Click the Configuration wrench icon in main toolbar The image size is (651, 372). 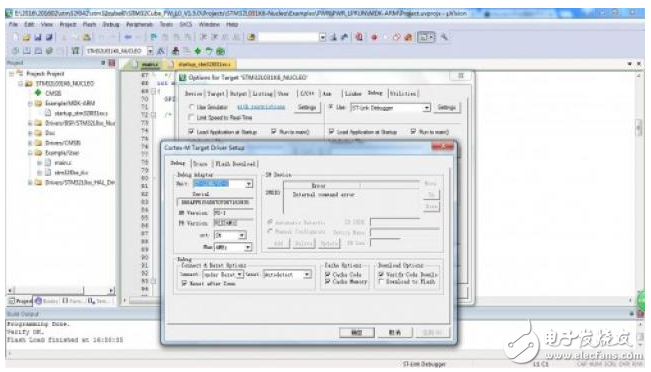click(444, 37)
